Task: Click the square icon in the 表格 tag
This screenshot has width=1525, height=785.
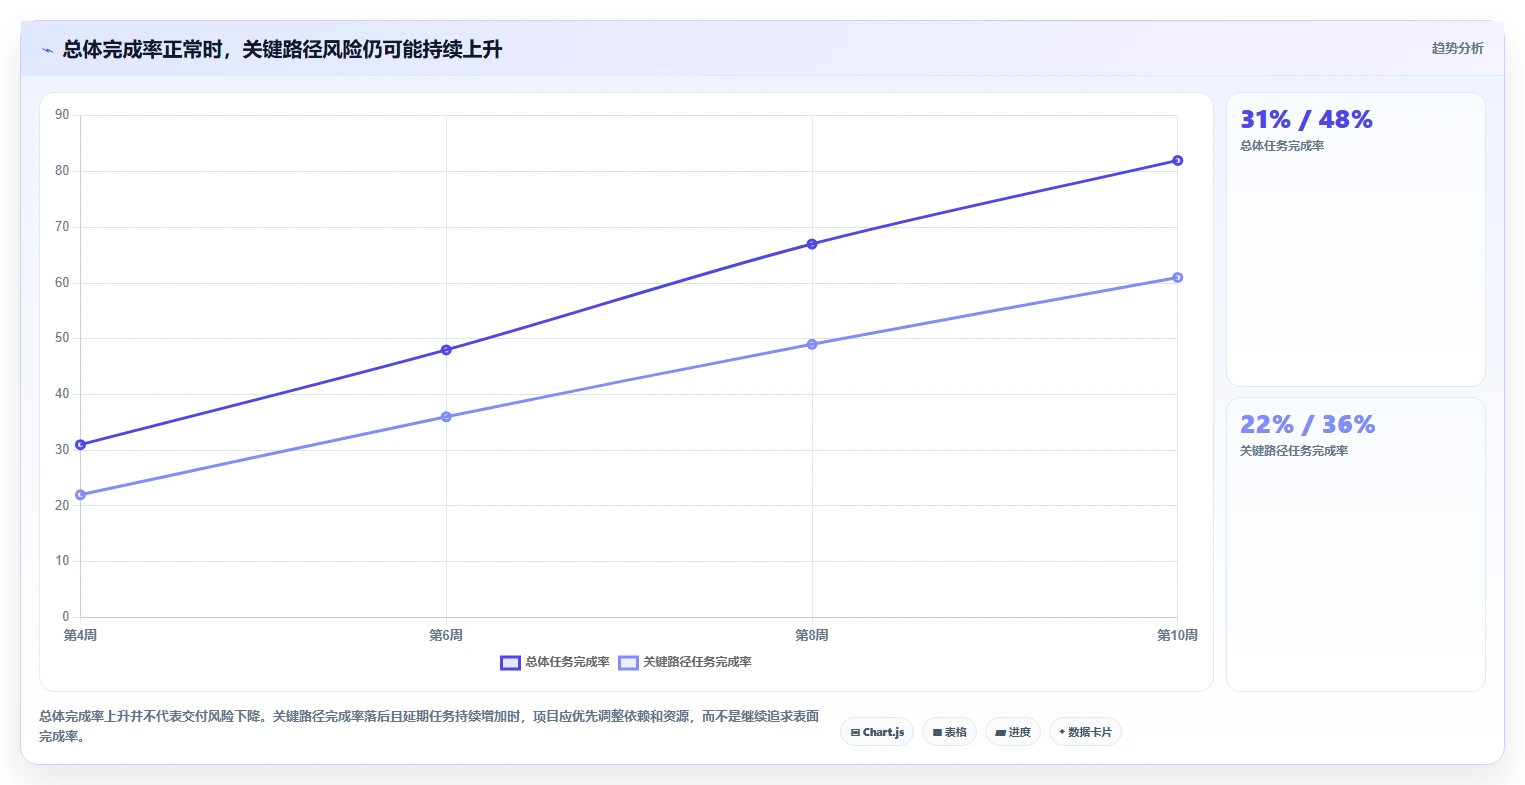Action: (x=937, y=733)
